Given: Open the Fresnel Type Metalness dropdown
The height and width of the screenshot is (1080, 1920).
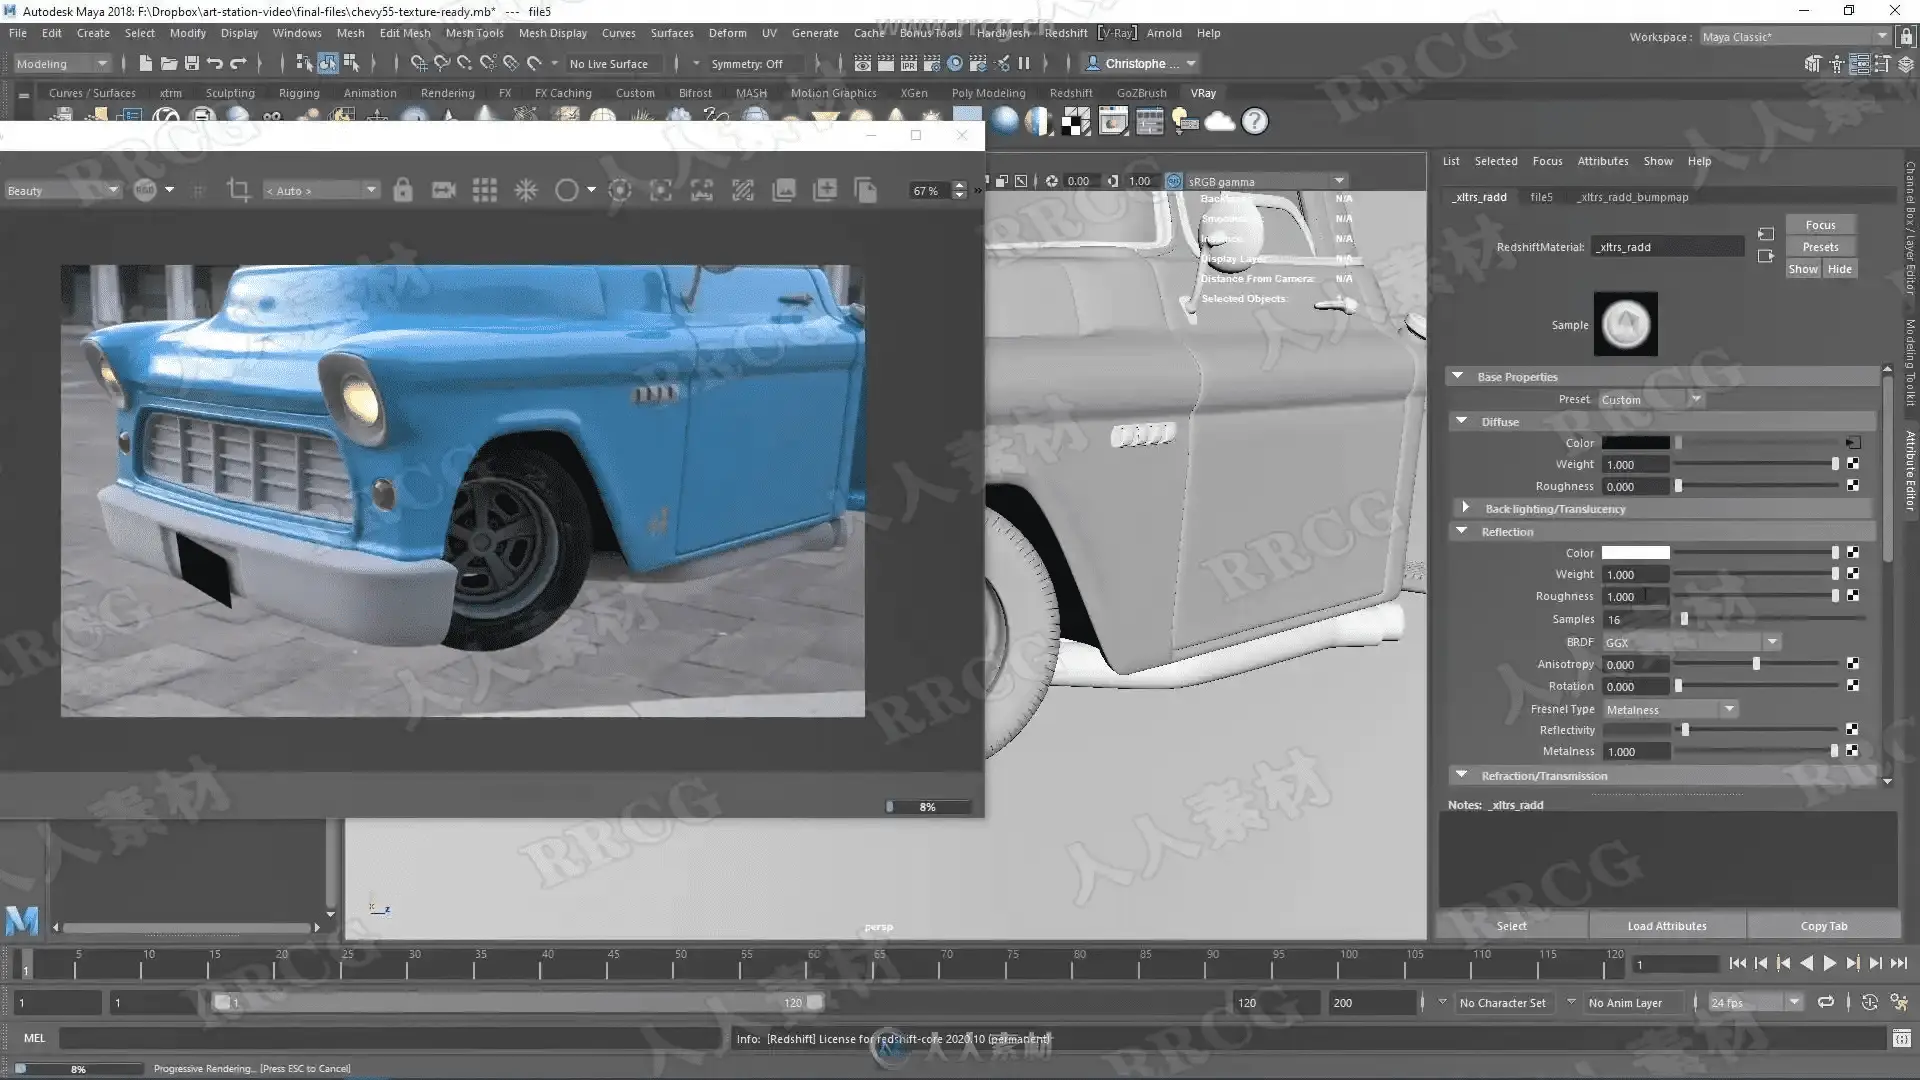Looking at the screenshot, I should (x=1669, y=709).
